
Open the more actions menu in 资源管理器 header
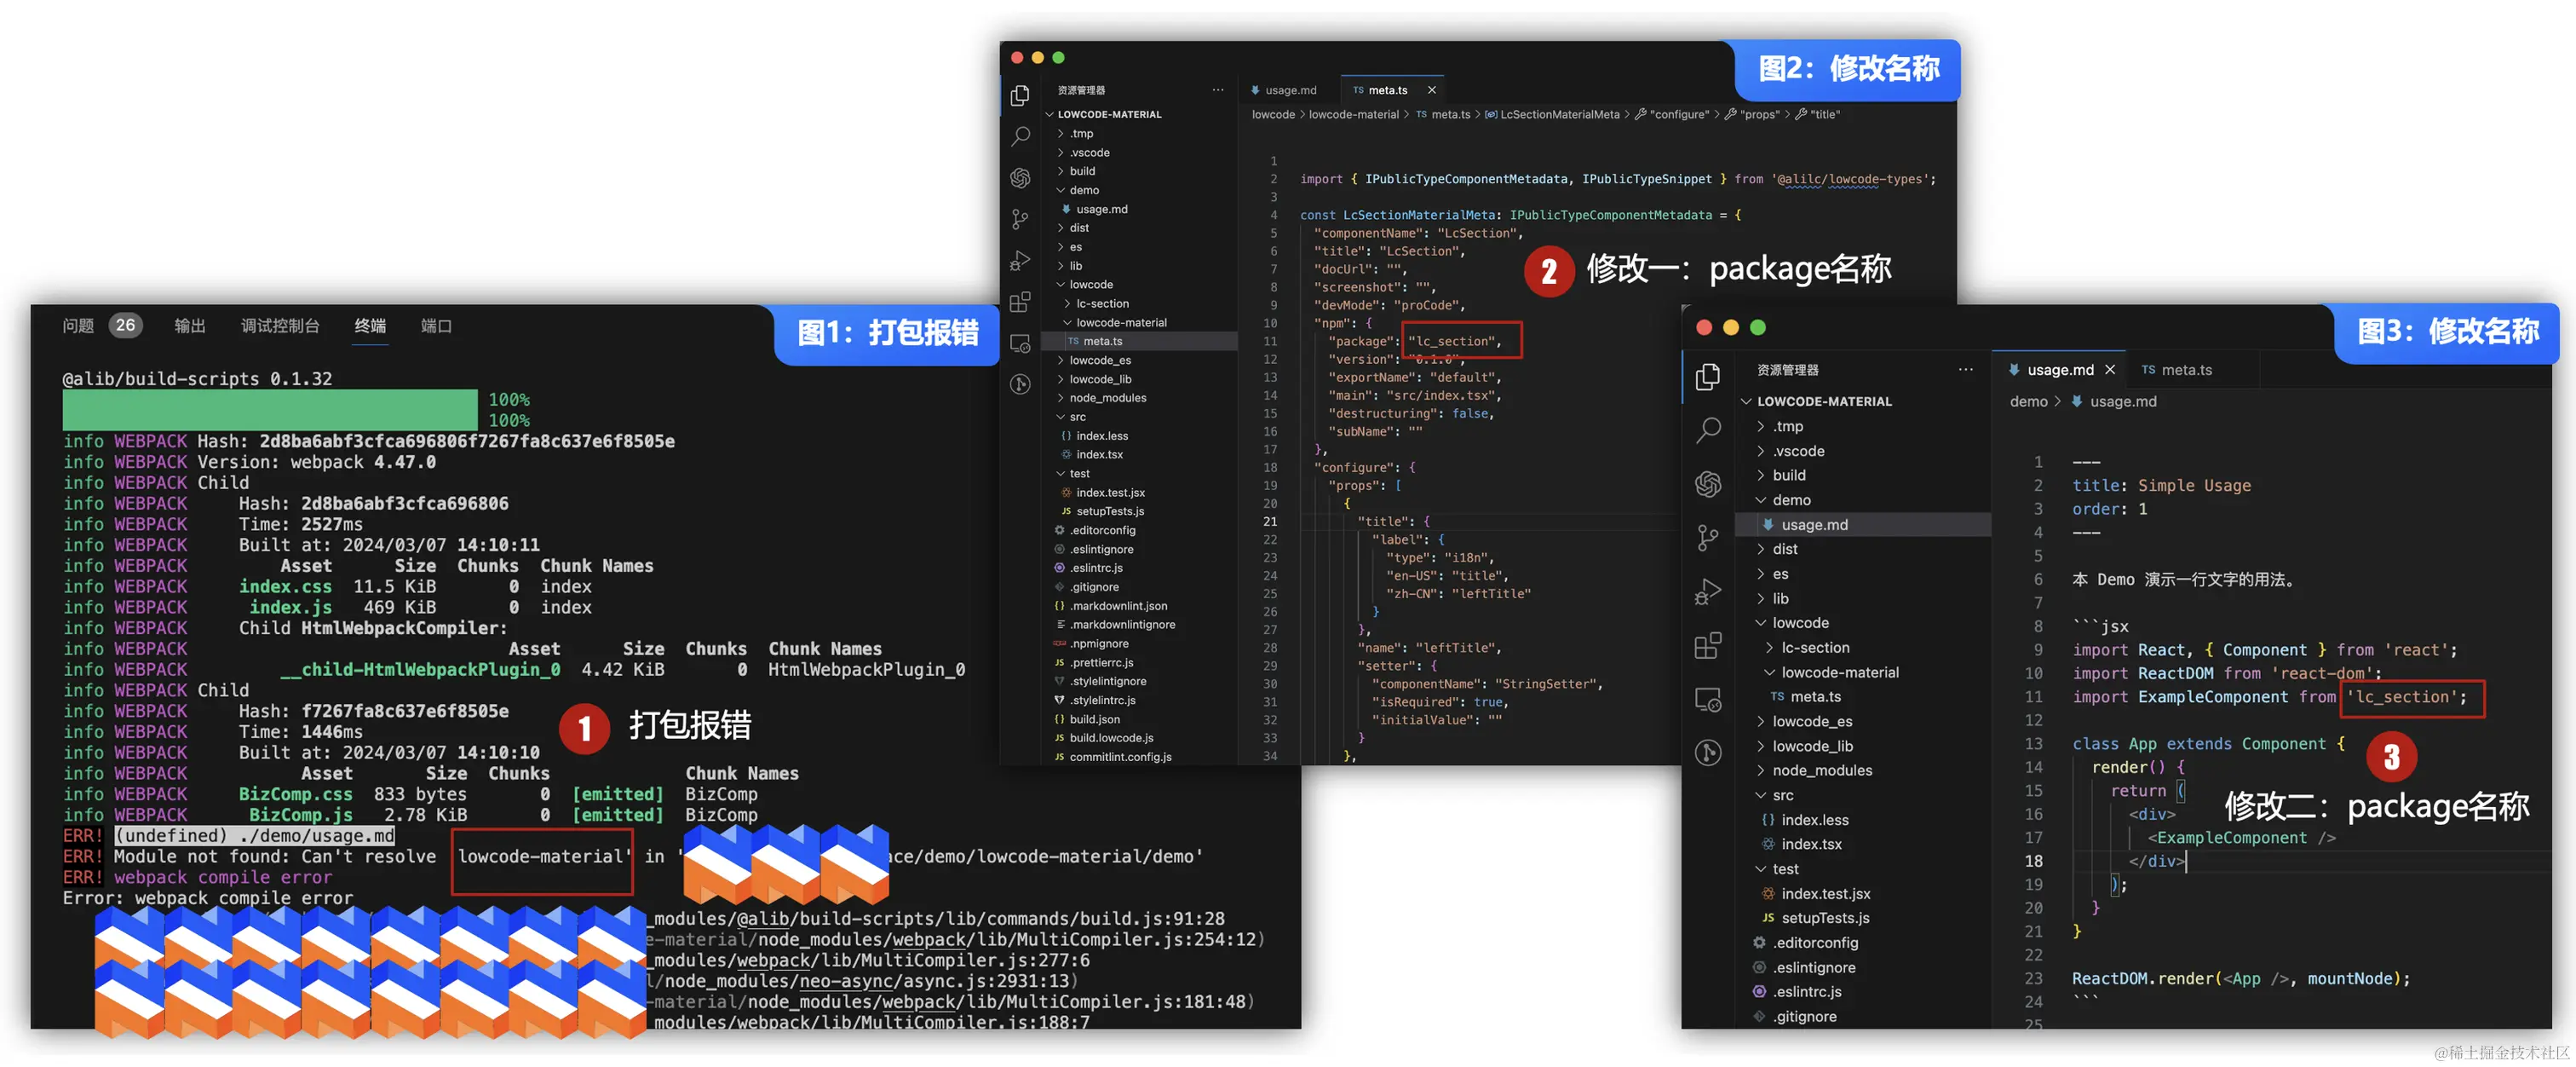(x=1218, y=89)
